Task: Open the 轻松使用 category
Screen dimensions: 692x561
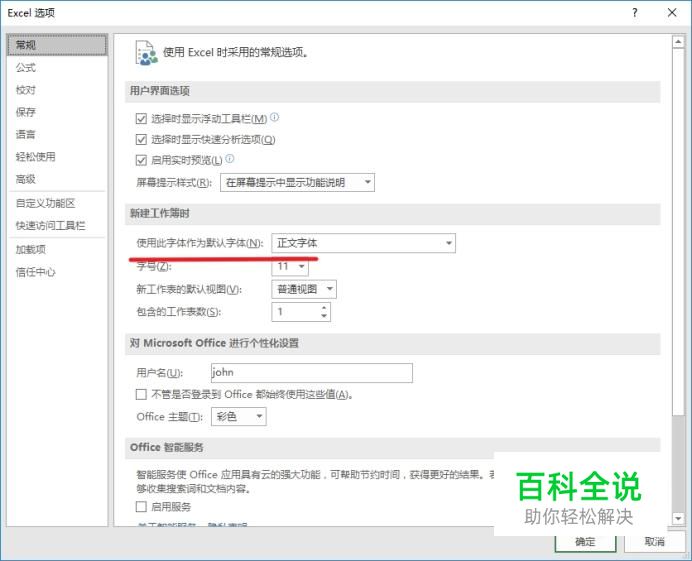Action: coord(35,157)
